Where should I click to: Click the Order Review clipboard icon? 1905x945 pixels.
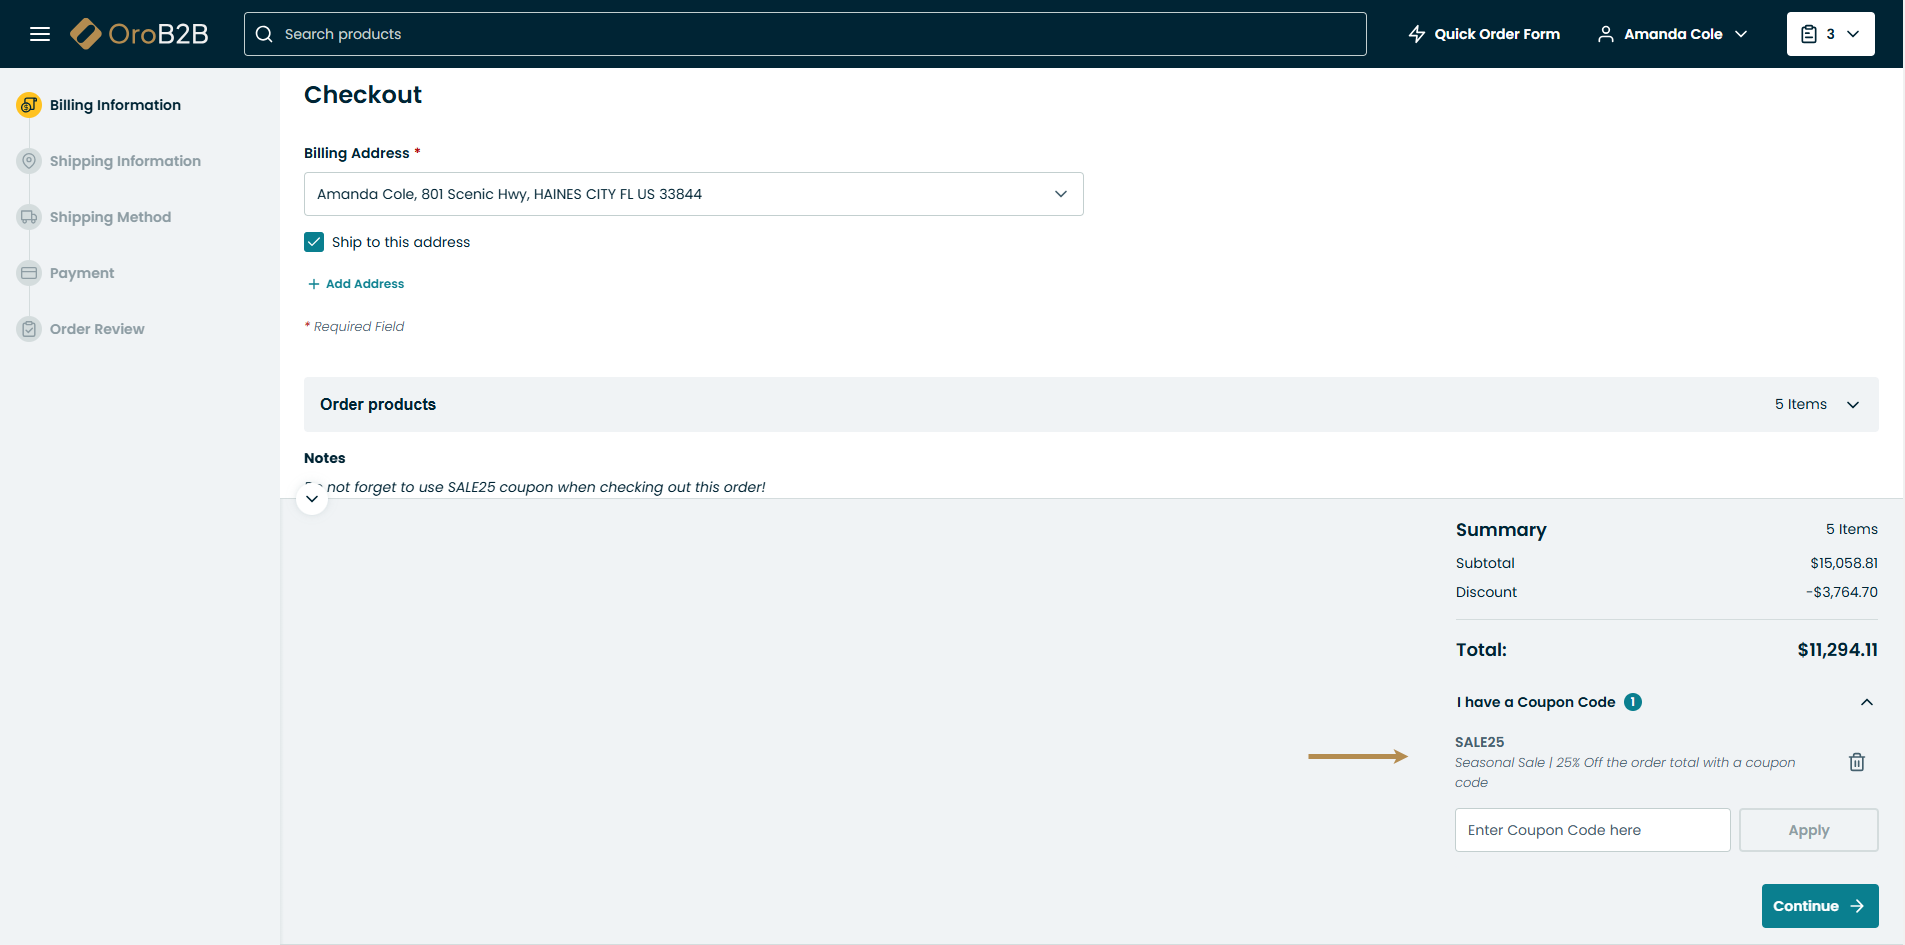pyautogui.click(x=29, y=329)
